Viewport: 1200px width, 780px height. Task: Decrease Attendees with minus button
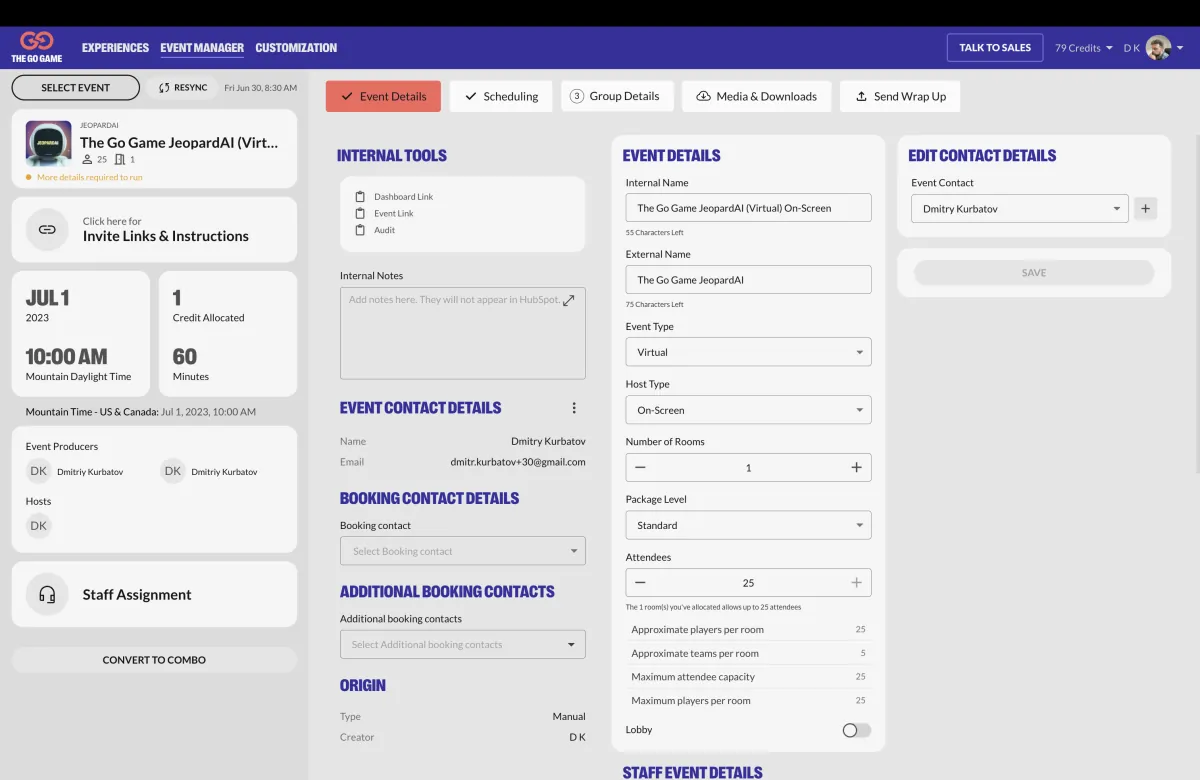[x=640, y=582]
